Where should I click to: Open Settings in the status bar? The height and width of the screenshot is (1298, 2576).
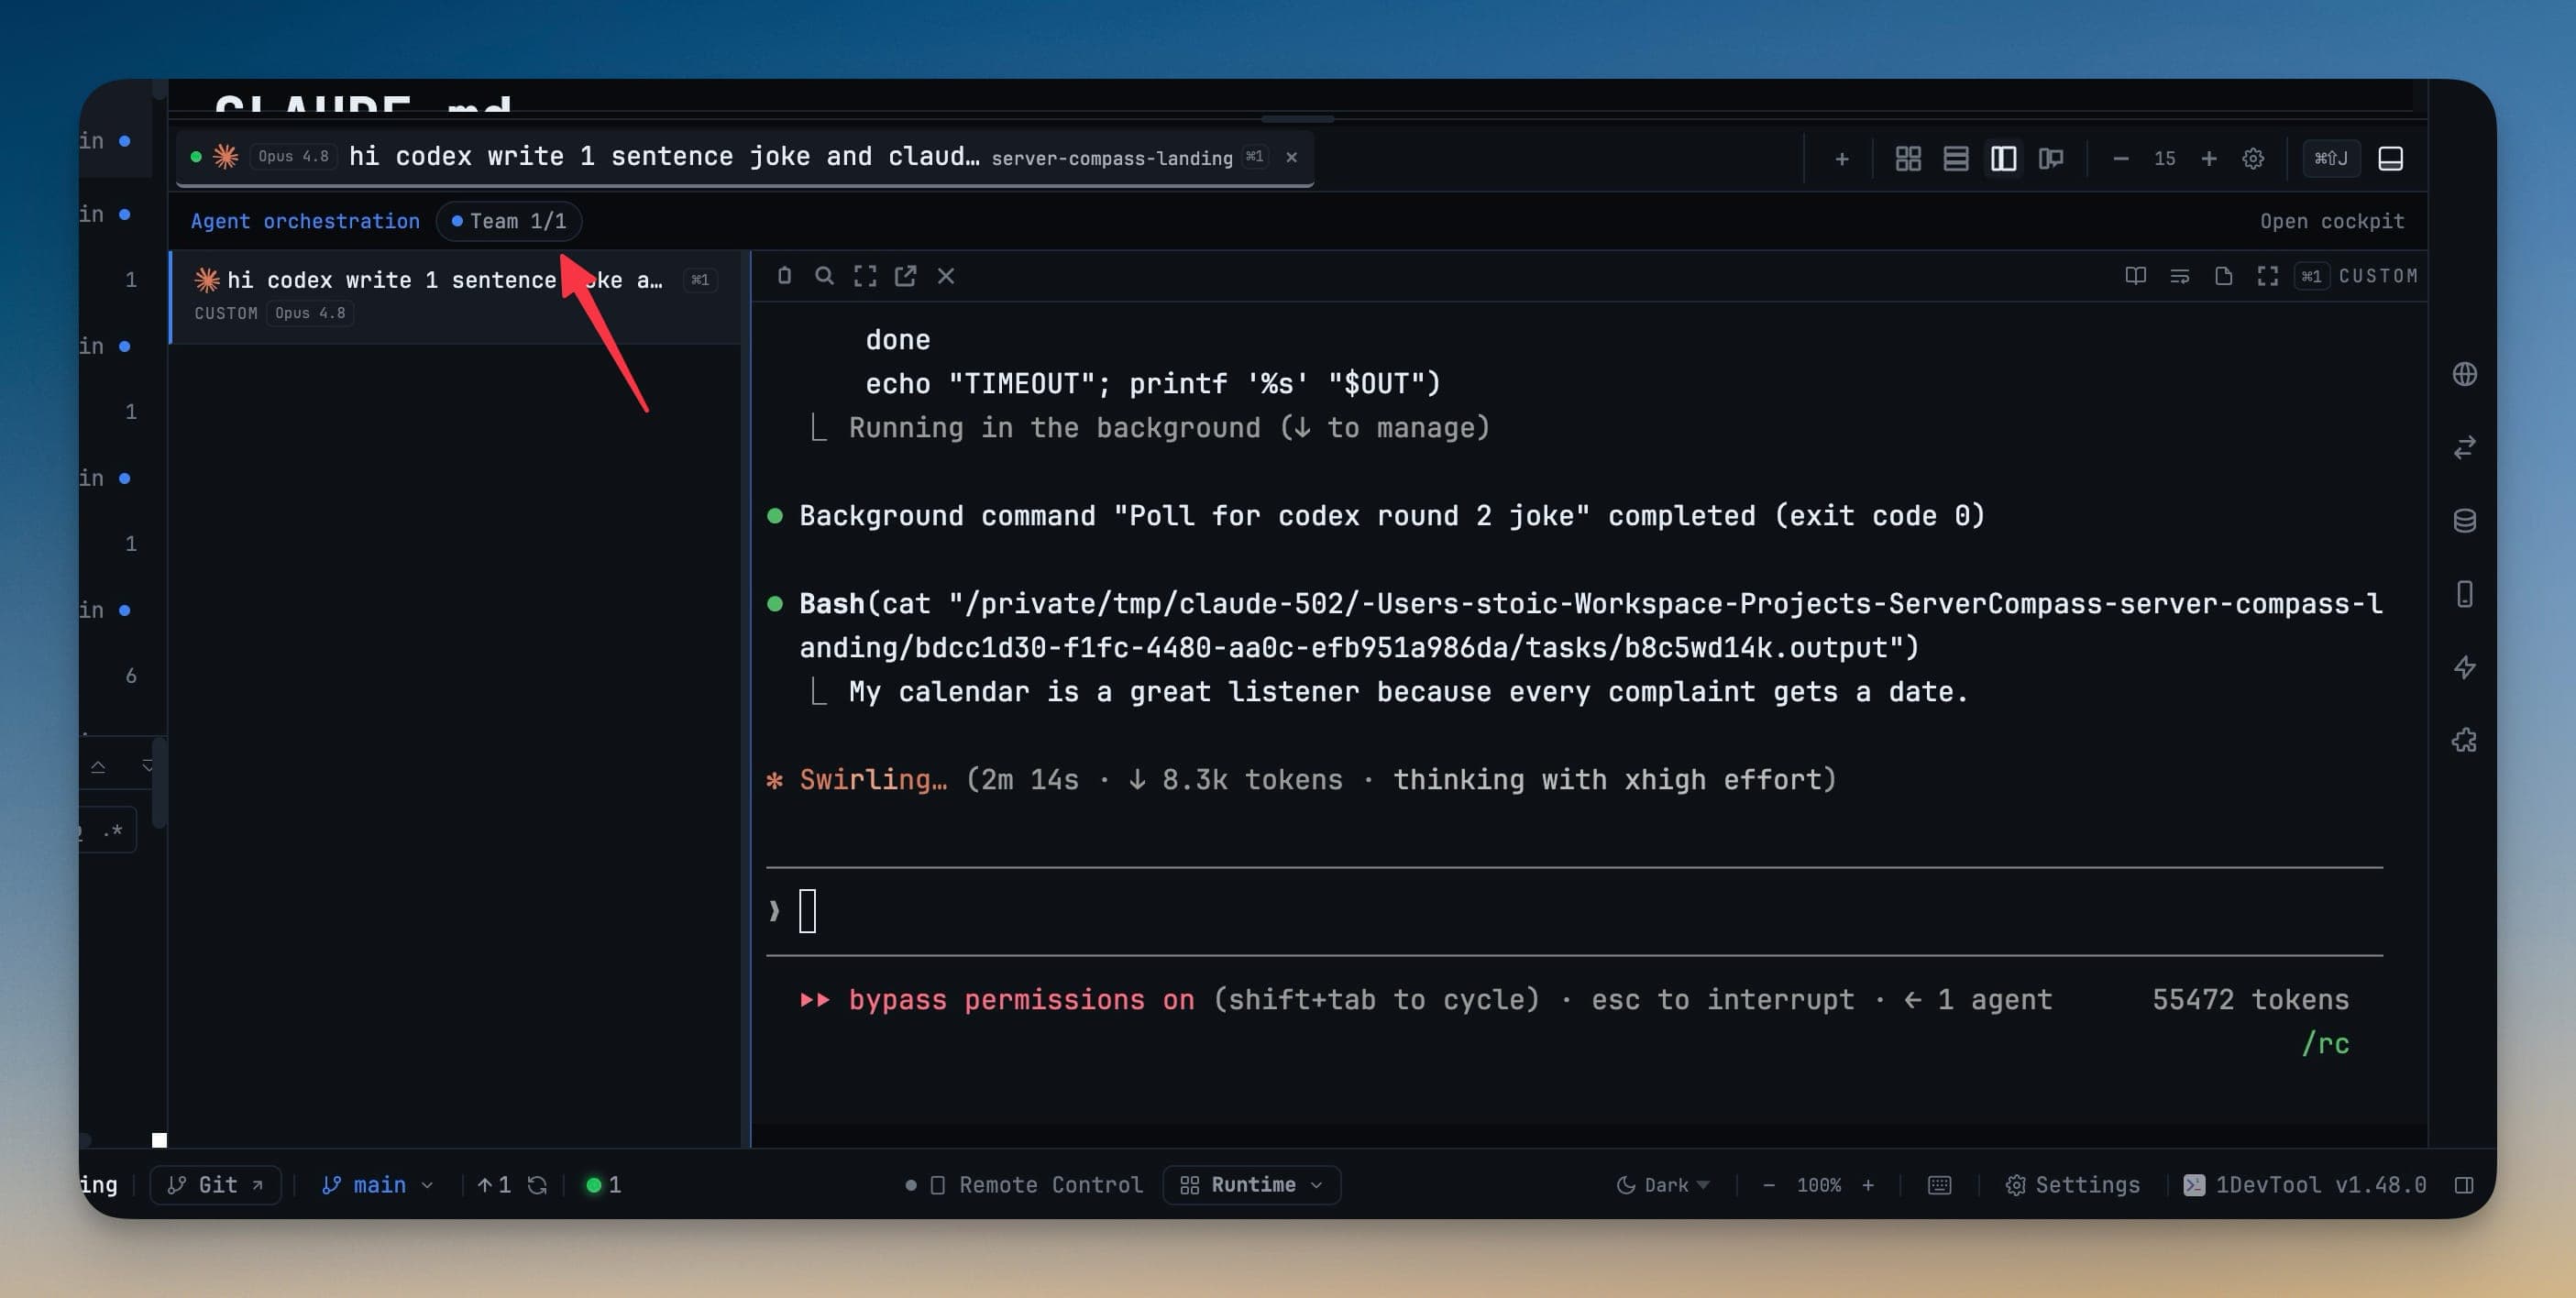pos(2073,1185)
